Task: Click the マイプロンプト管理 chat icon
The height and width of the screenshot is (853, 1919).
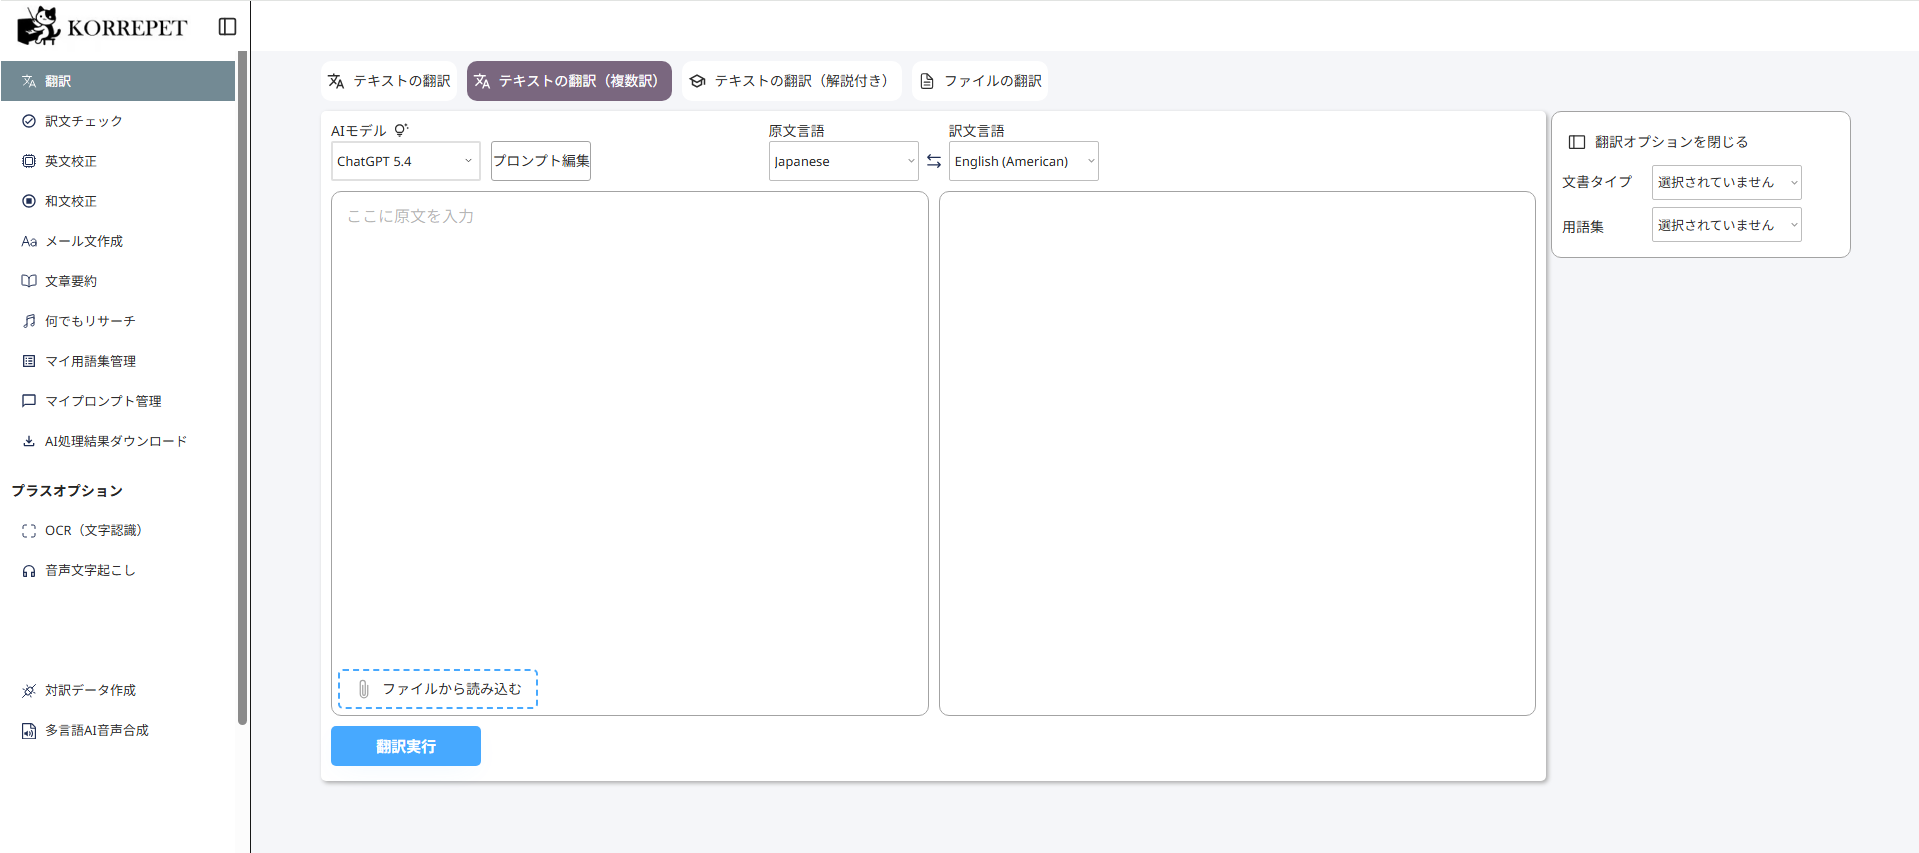Action: coord(29,401)
